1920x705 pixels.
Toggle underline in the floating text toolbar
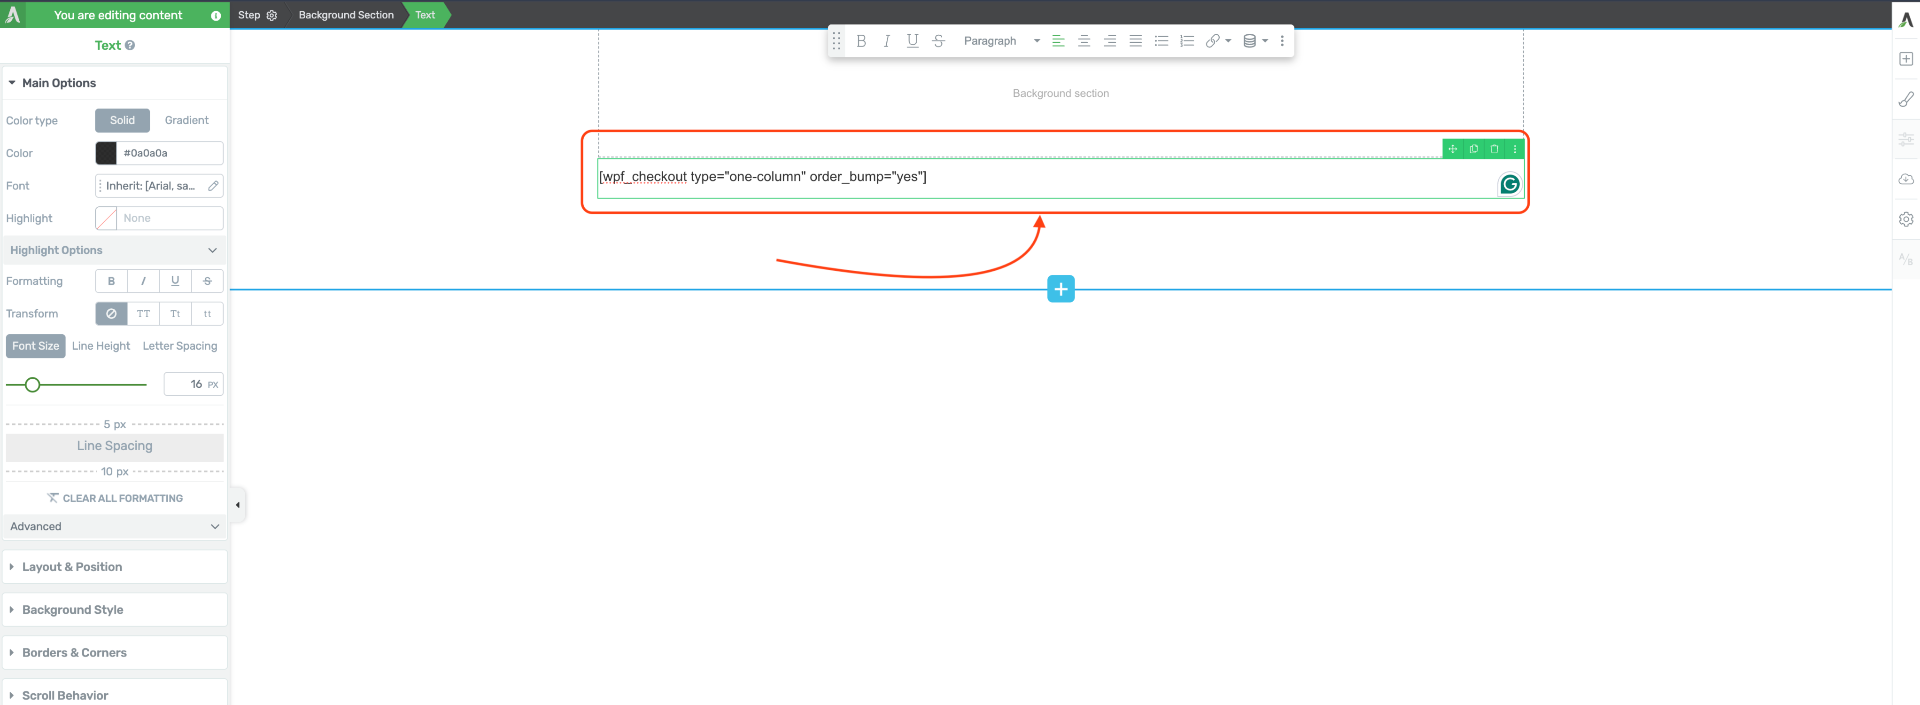(912, 41)
